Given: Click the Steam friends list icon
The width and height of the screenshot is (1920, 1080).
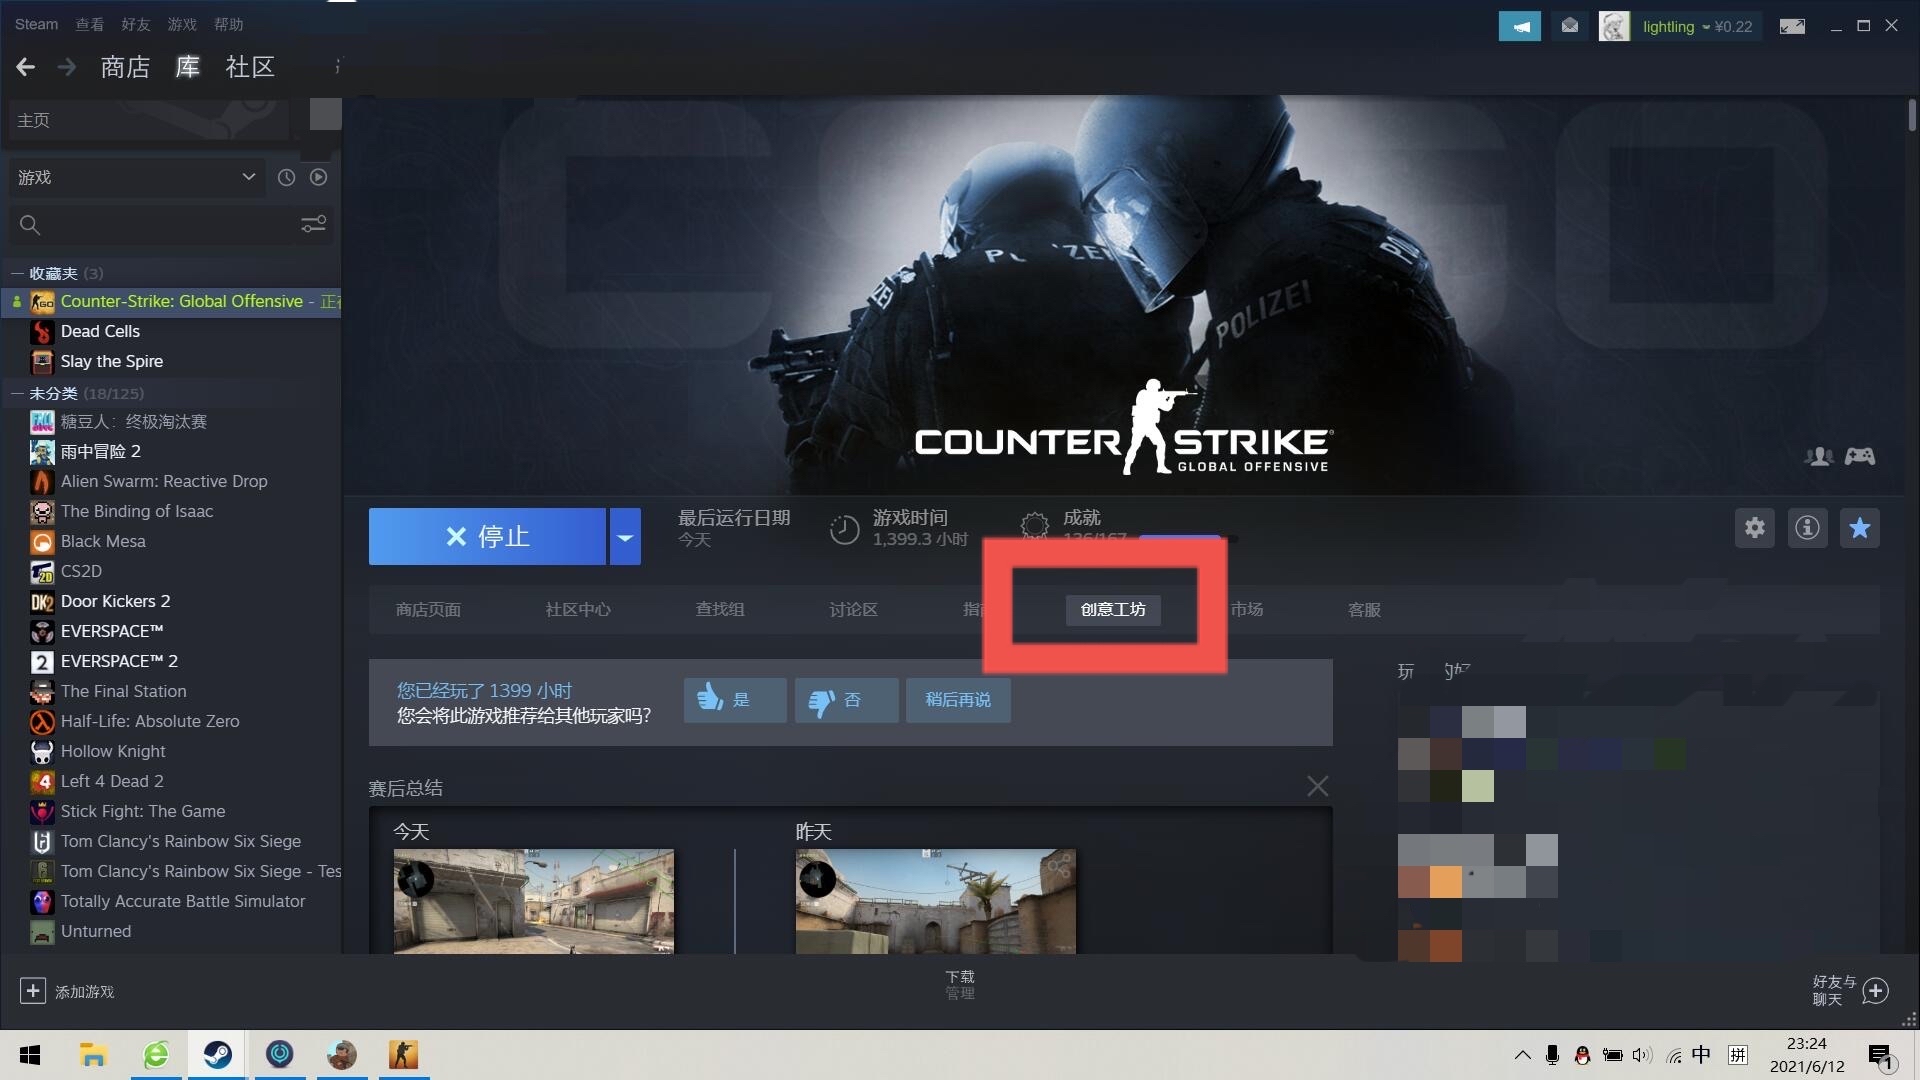Looking at the screenshot, I should pyautogui.click(x=1820, y=455).
